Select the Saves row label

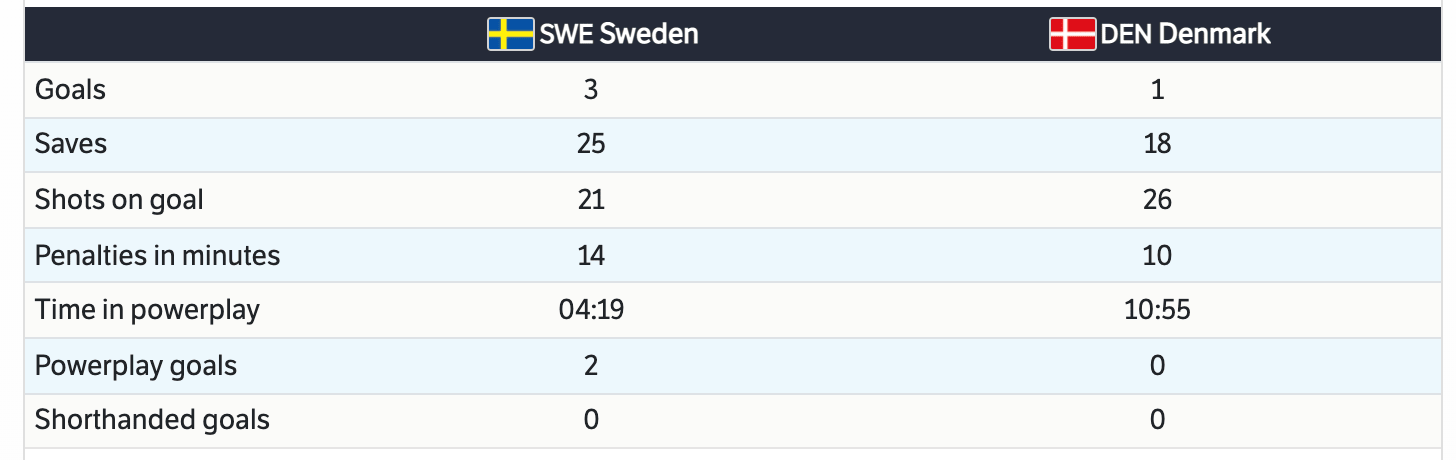tap(71, 144)
